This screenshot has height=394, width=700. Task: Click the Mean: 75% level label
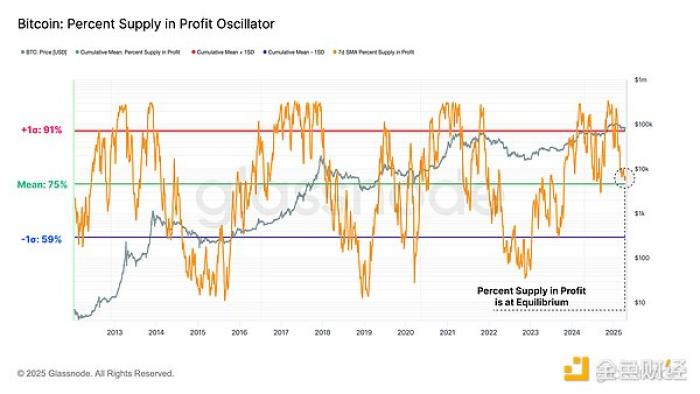[42, 184]
